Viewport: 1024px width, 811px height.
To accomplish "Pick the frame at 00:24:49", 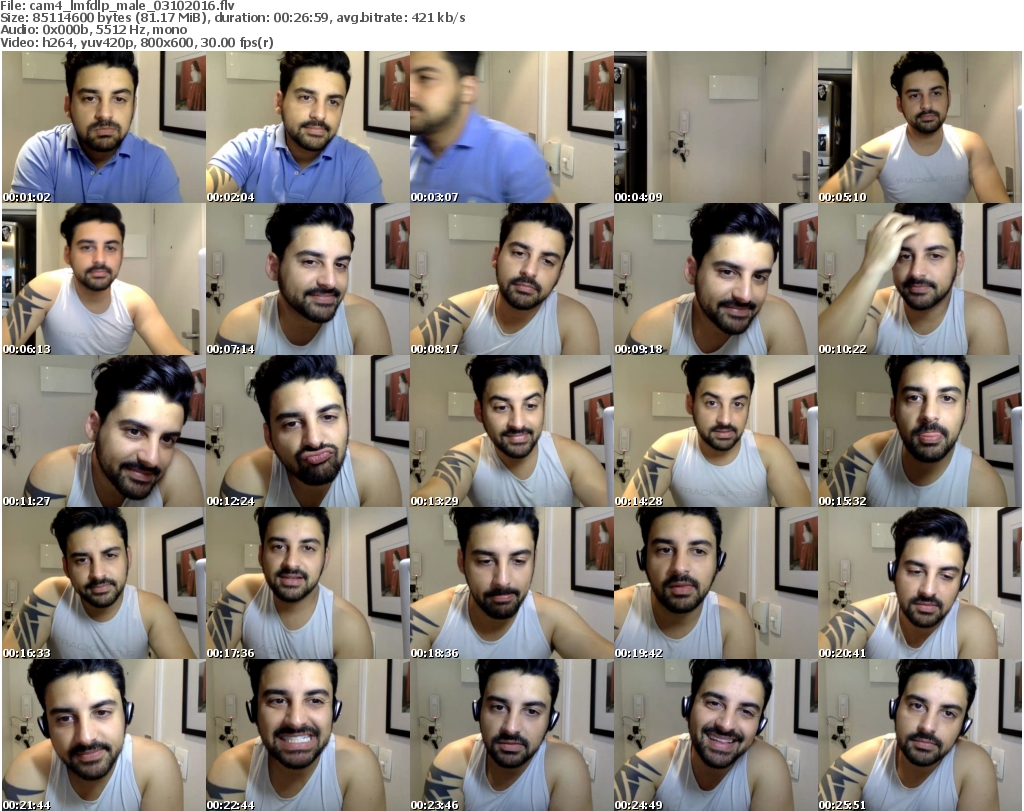I will 715,735.
